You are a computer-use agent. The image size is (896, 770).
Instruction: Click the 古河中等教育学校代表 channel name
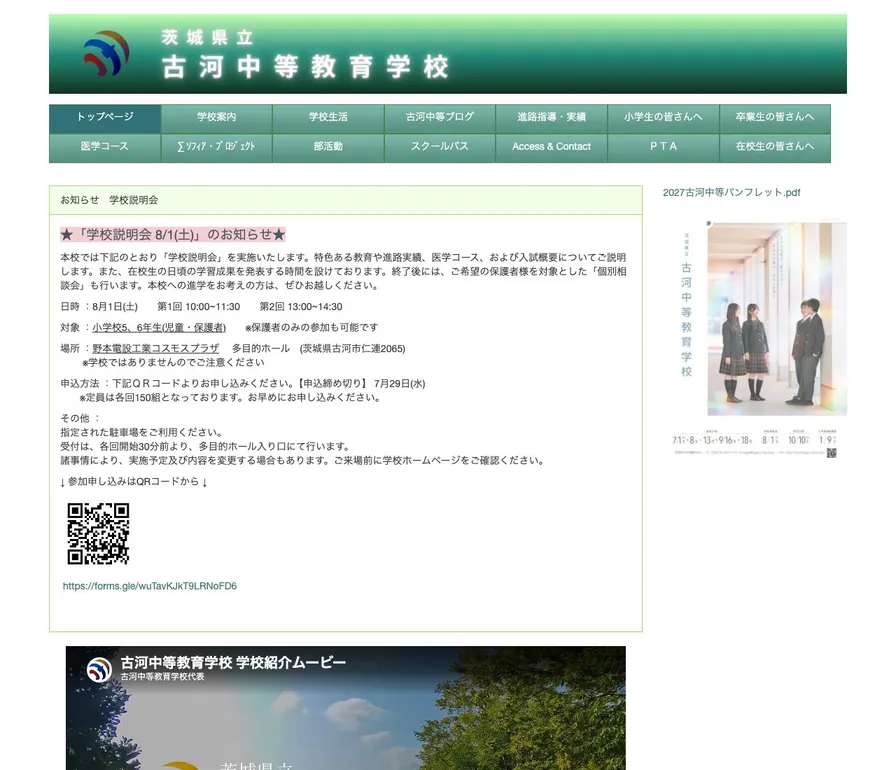pyautogui.click(x=162, y=677)
